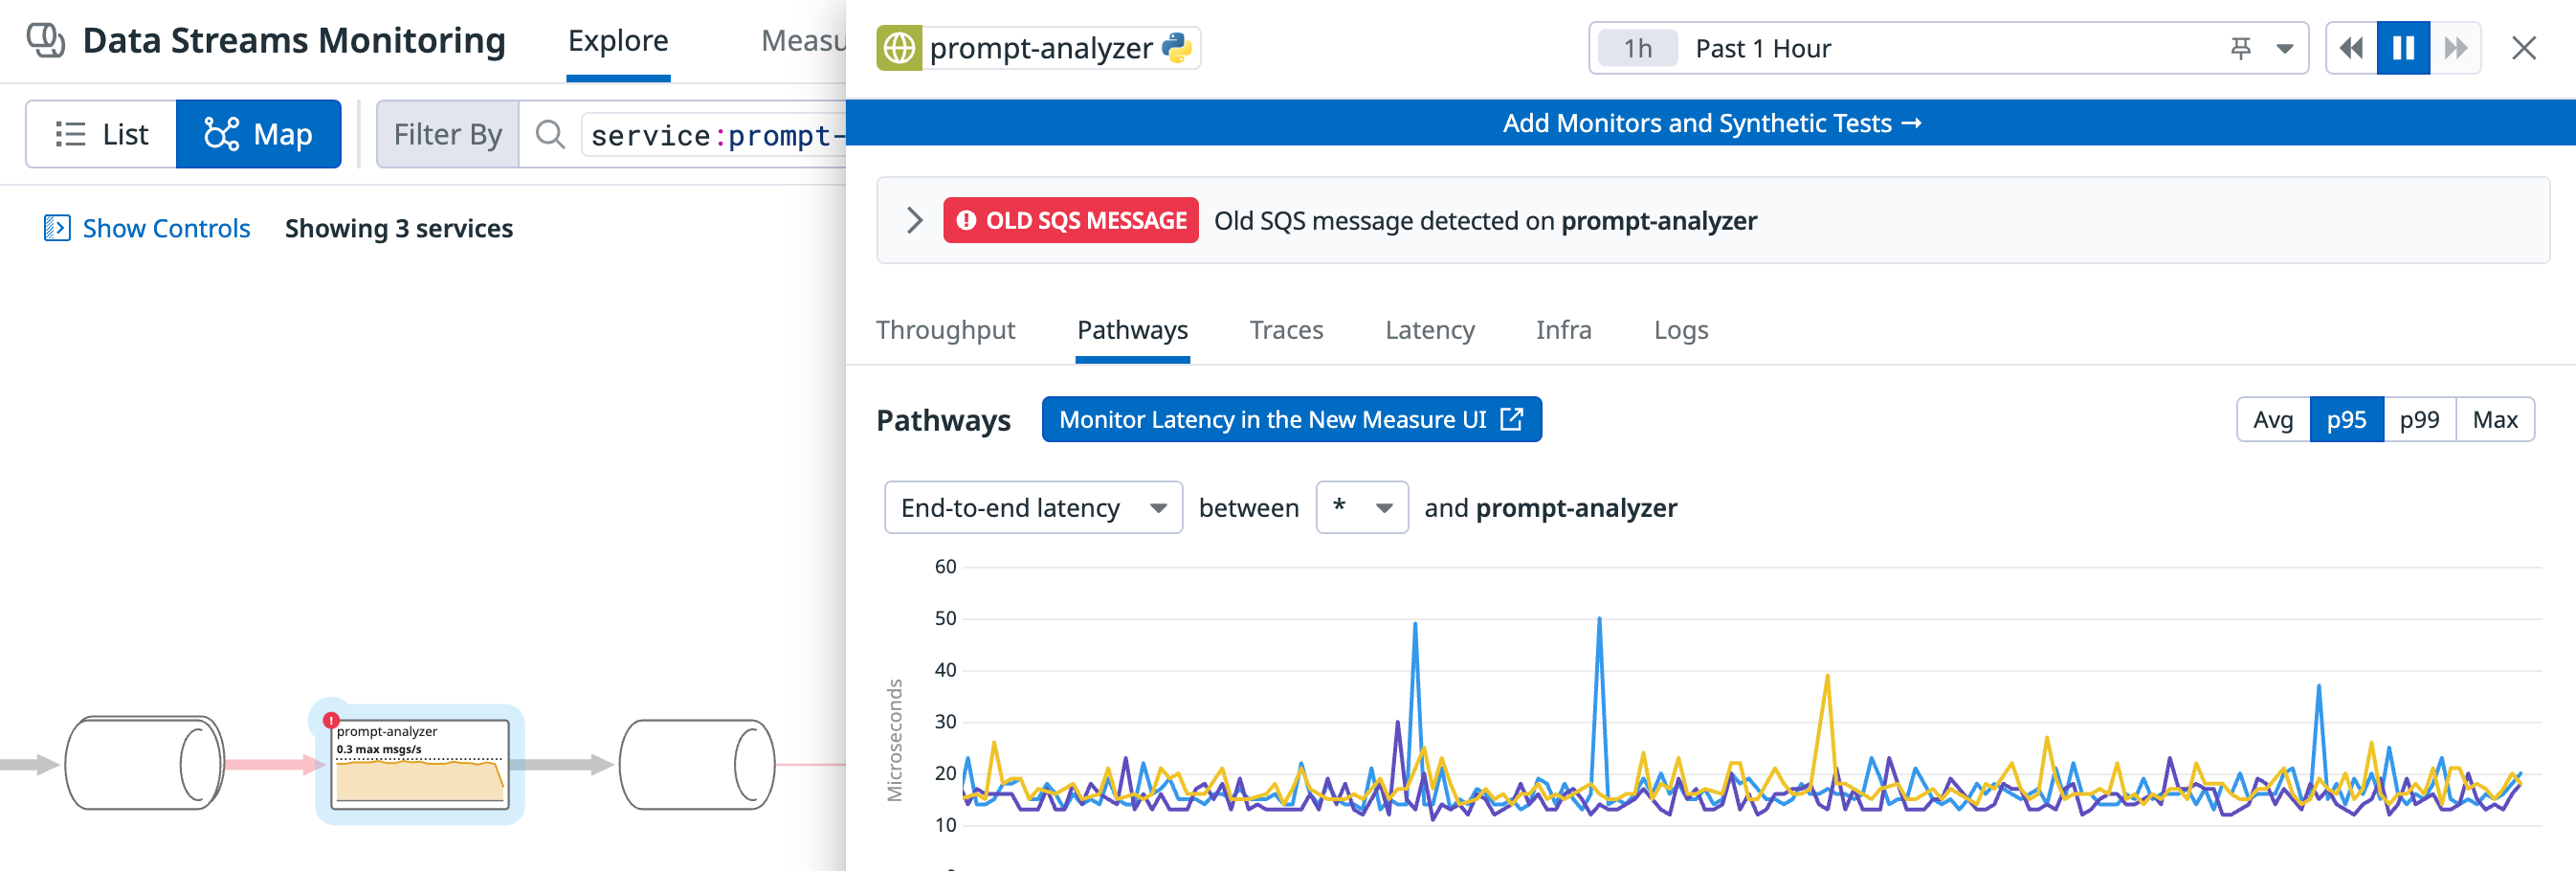Click the rewind time button
Viewport: 2576px width, 871px height.
pos(2351,48)
